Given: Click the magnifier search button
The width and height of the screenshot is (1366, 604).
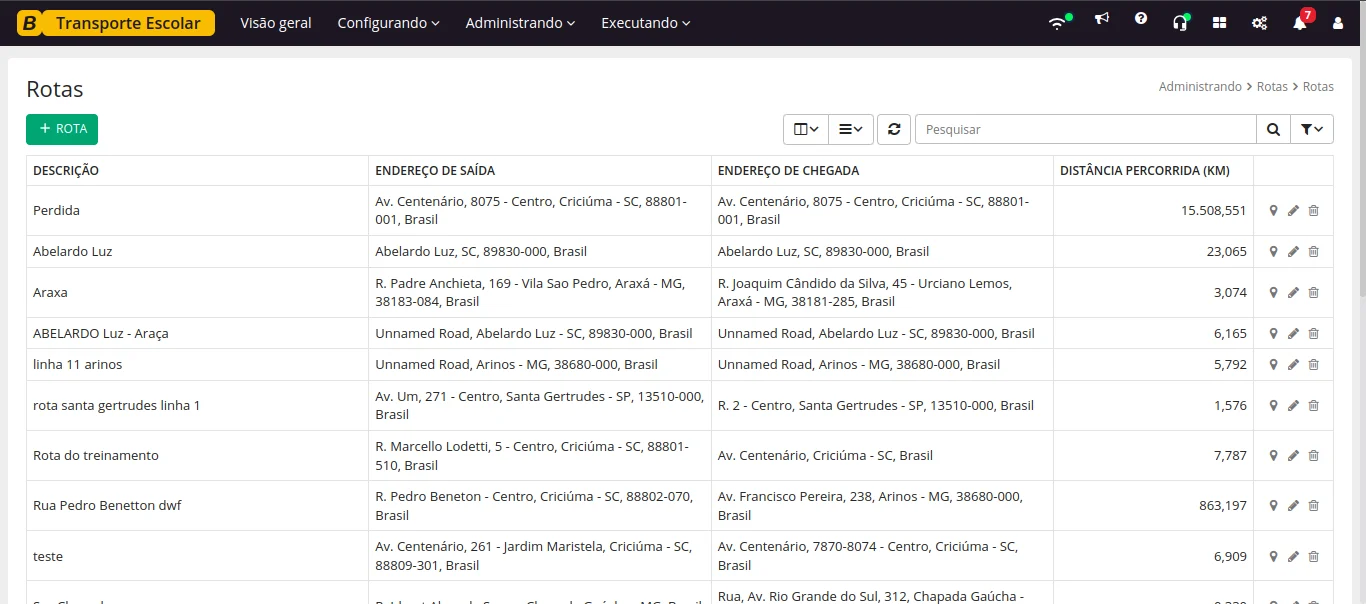Looking at the screenshot, I should (x=1273, y=129).
